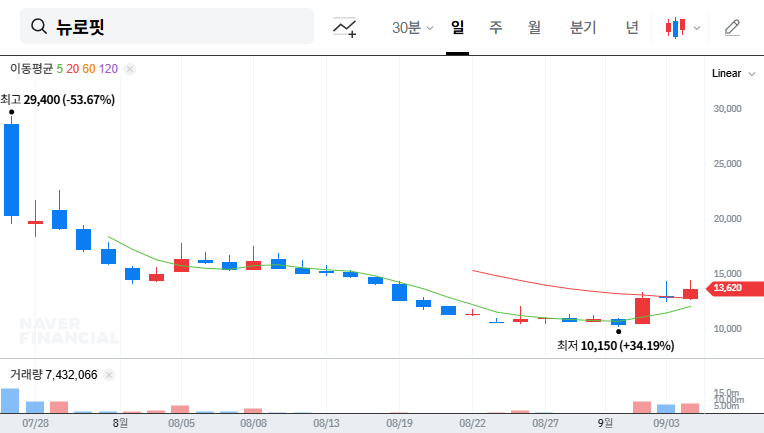The width and height of the screenshot is (764, 433).
Task: Click the 09/03 date axis label
Action: [666, 423]
